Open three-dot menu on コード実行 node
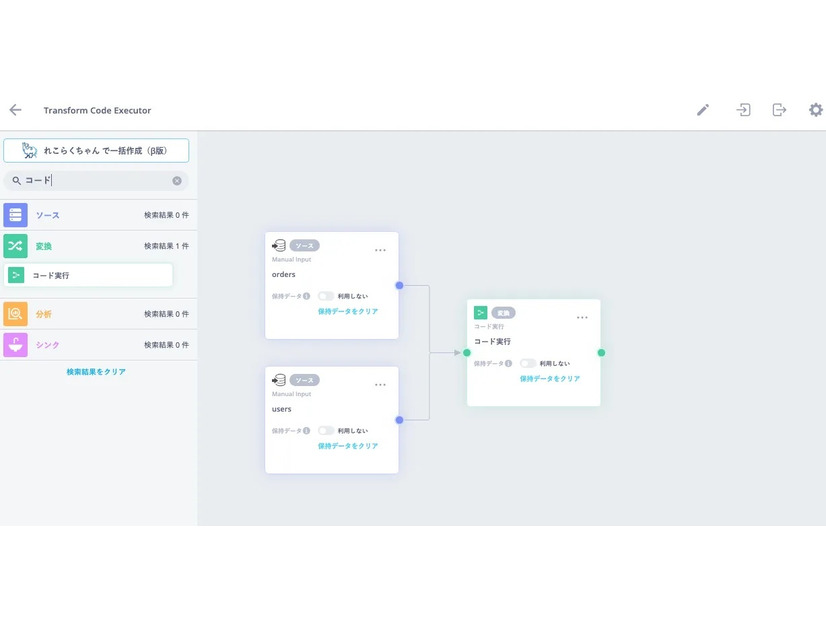The height and width of the screenshot is (620, 826). pos(582,317)
